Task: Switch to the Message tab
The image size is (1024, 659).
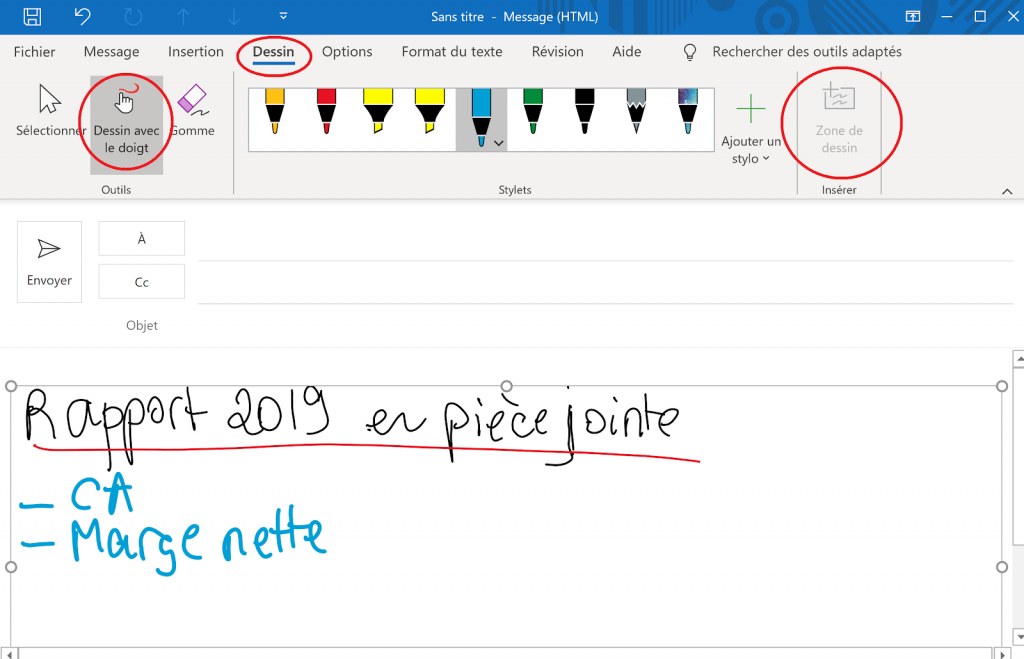Action: 111,52
